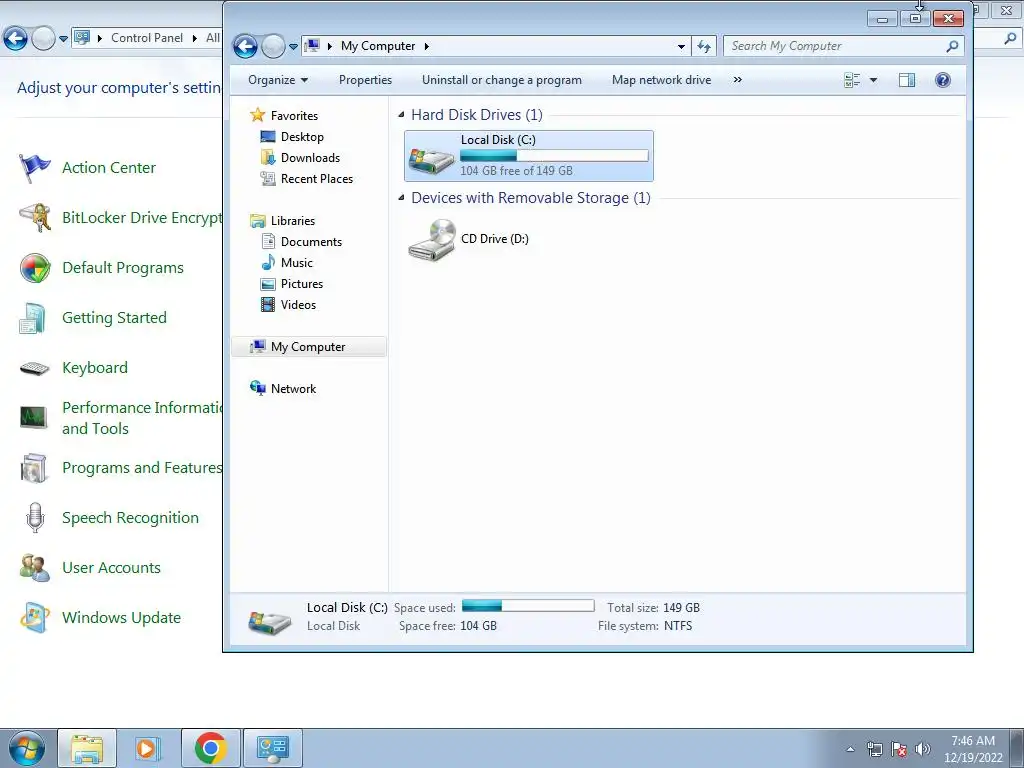Click the Speech Recognition microphone icon
The height and width of the screenshot is (768, 1024).
[x=35, y=518]
